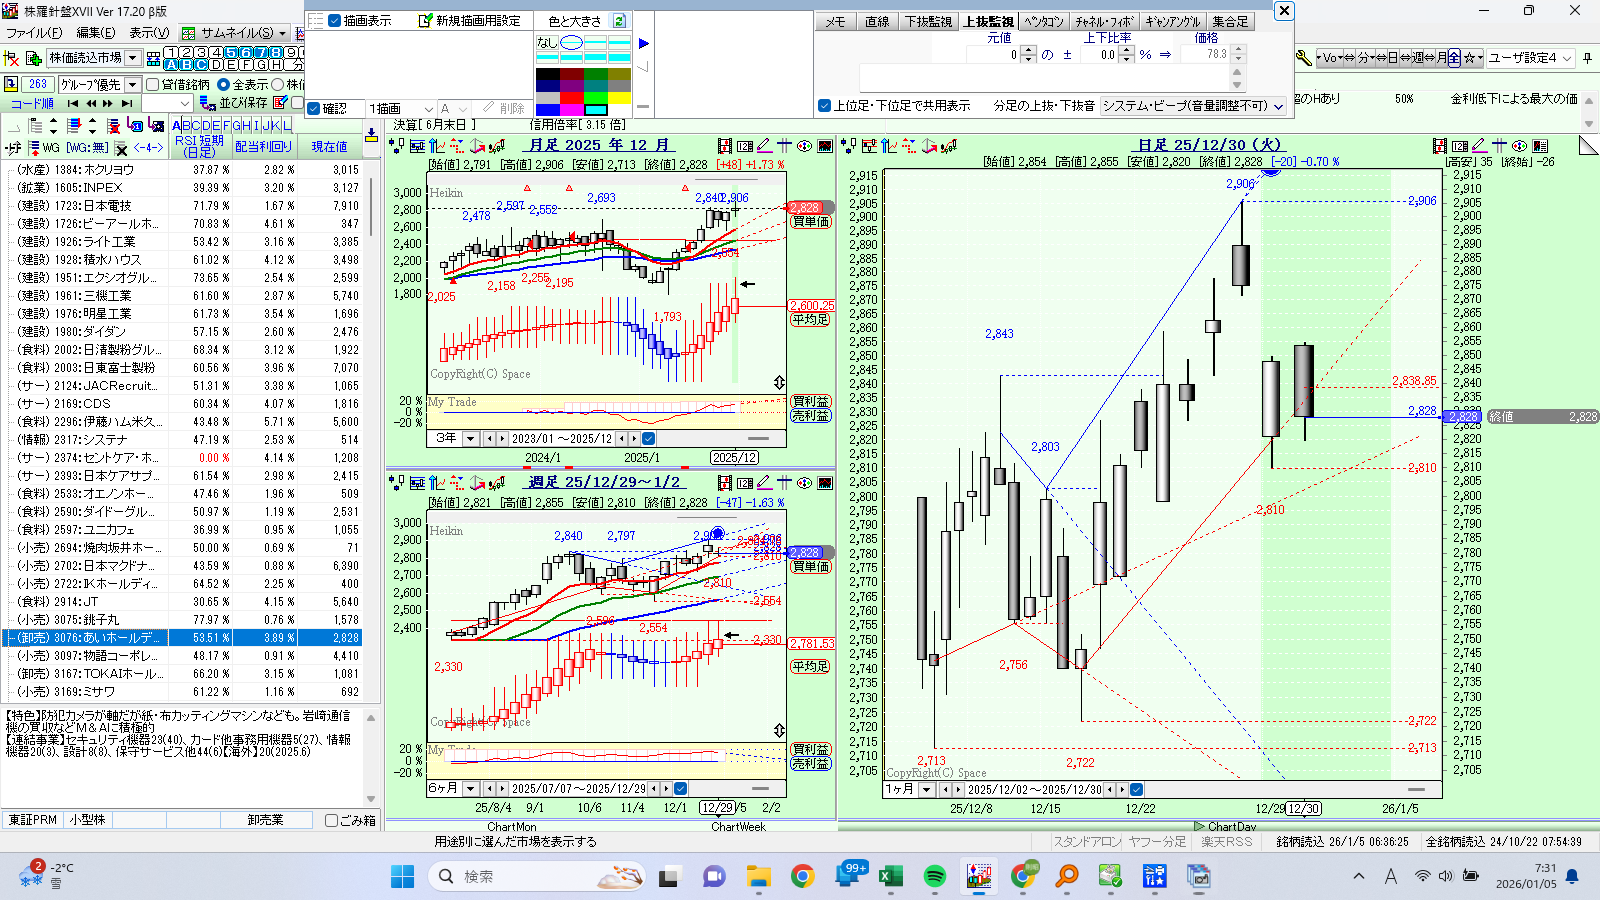Select the 全表示 radio button

click(224, 85)
